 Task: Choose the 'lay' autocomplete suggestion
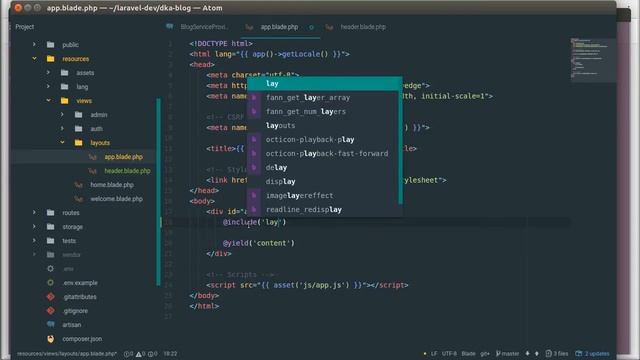click(324, 84)
